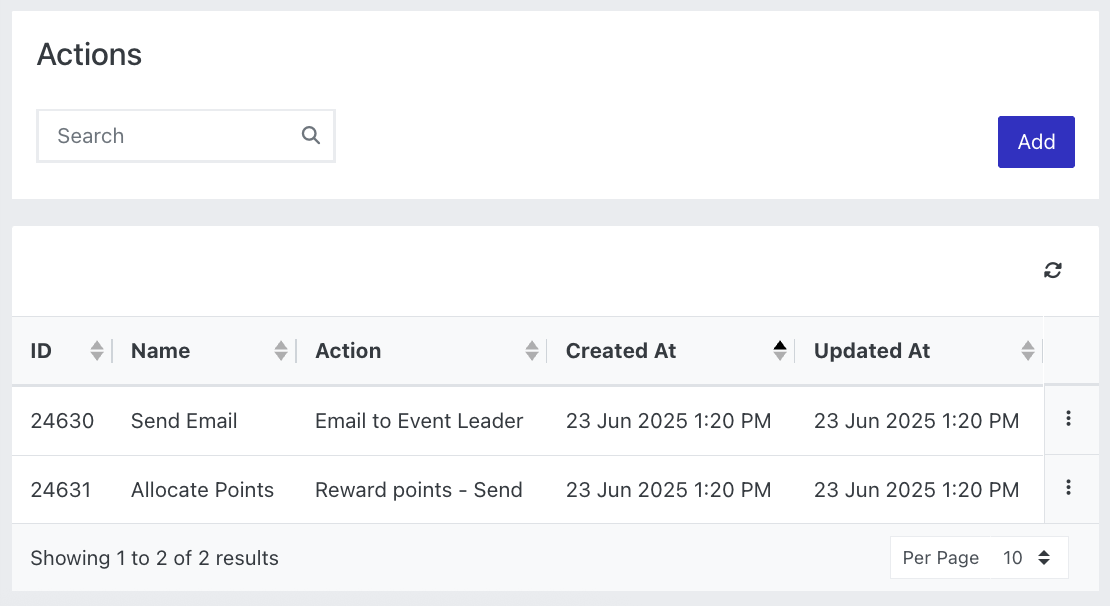Click the Email to Event Leader cell
The height and width of the screenshot is (606, 1110).
click(419, 421)
